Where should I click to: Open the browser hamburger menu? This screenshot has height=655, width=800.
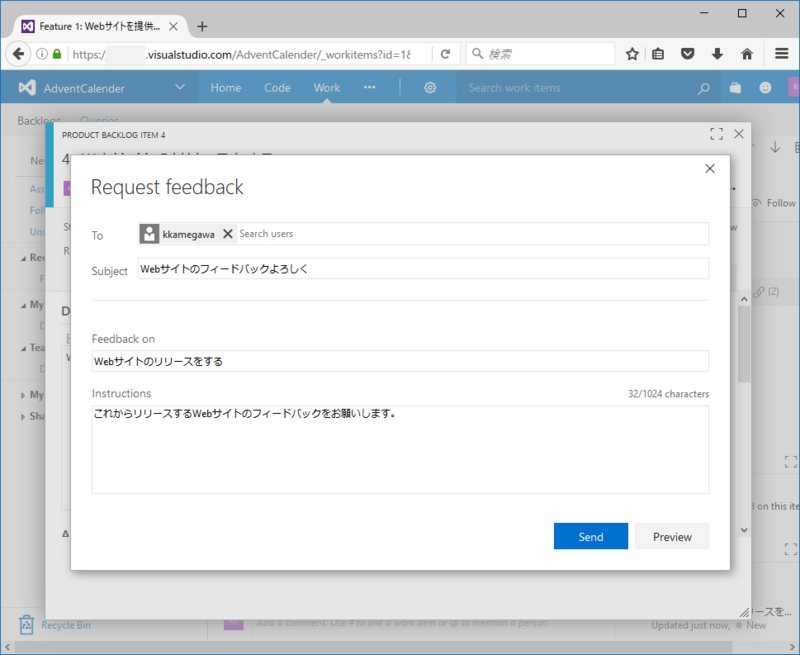click(x=782, y=54)
